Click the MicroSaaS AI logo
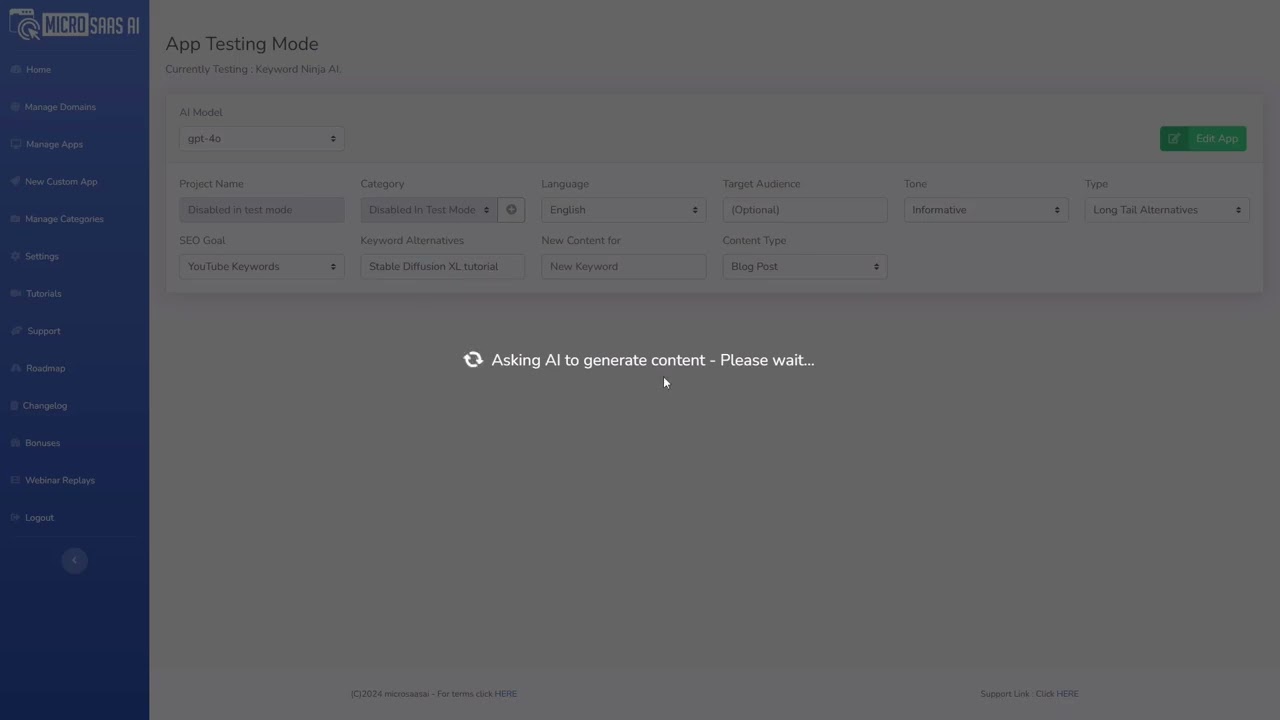Screen dimensions: 1280x720 pyautogui.click(x=74, y=25)
